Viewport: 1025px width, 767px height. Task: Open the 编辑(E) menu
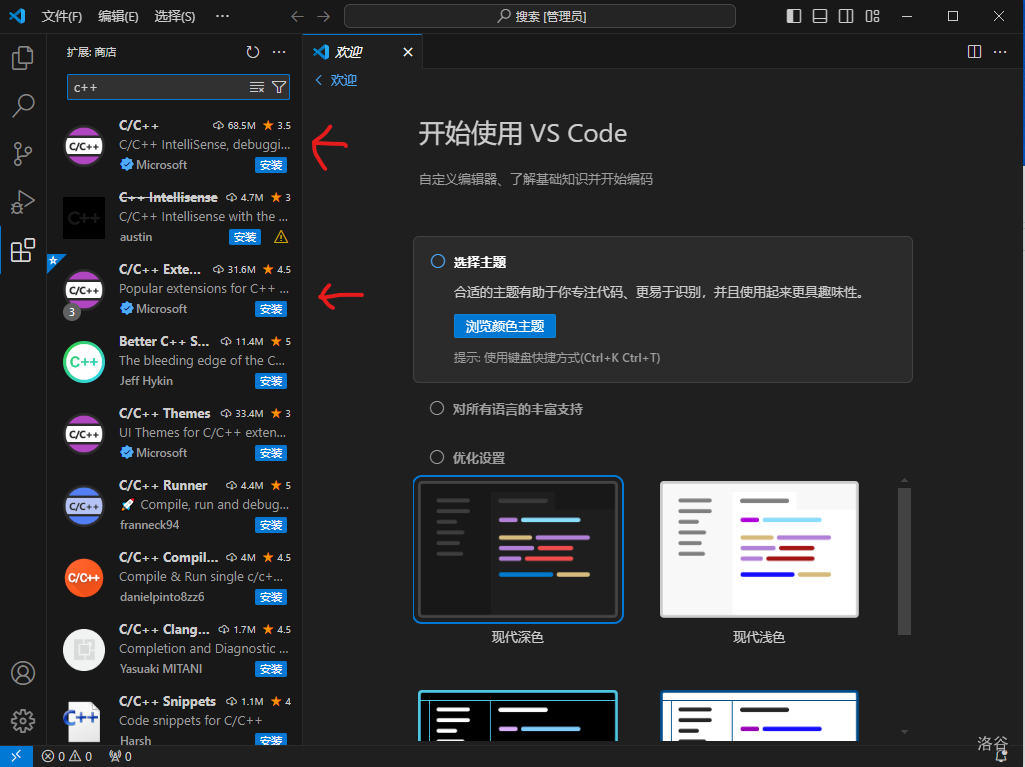[118, 16]
